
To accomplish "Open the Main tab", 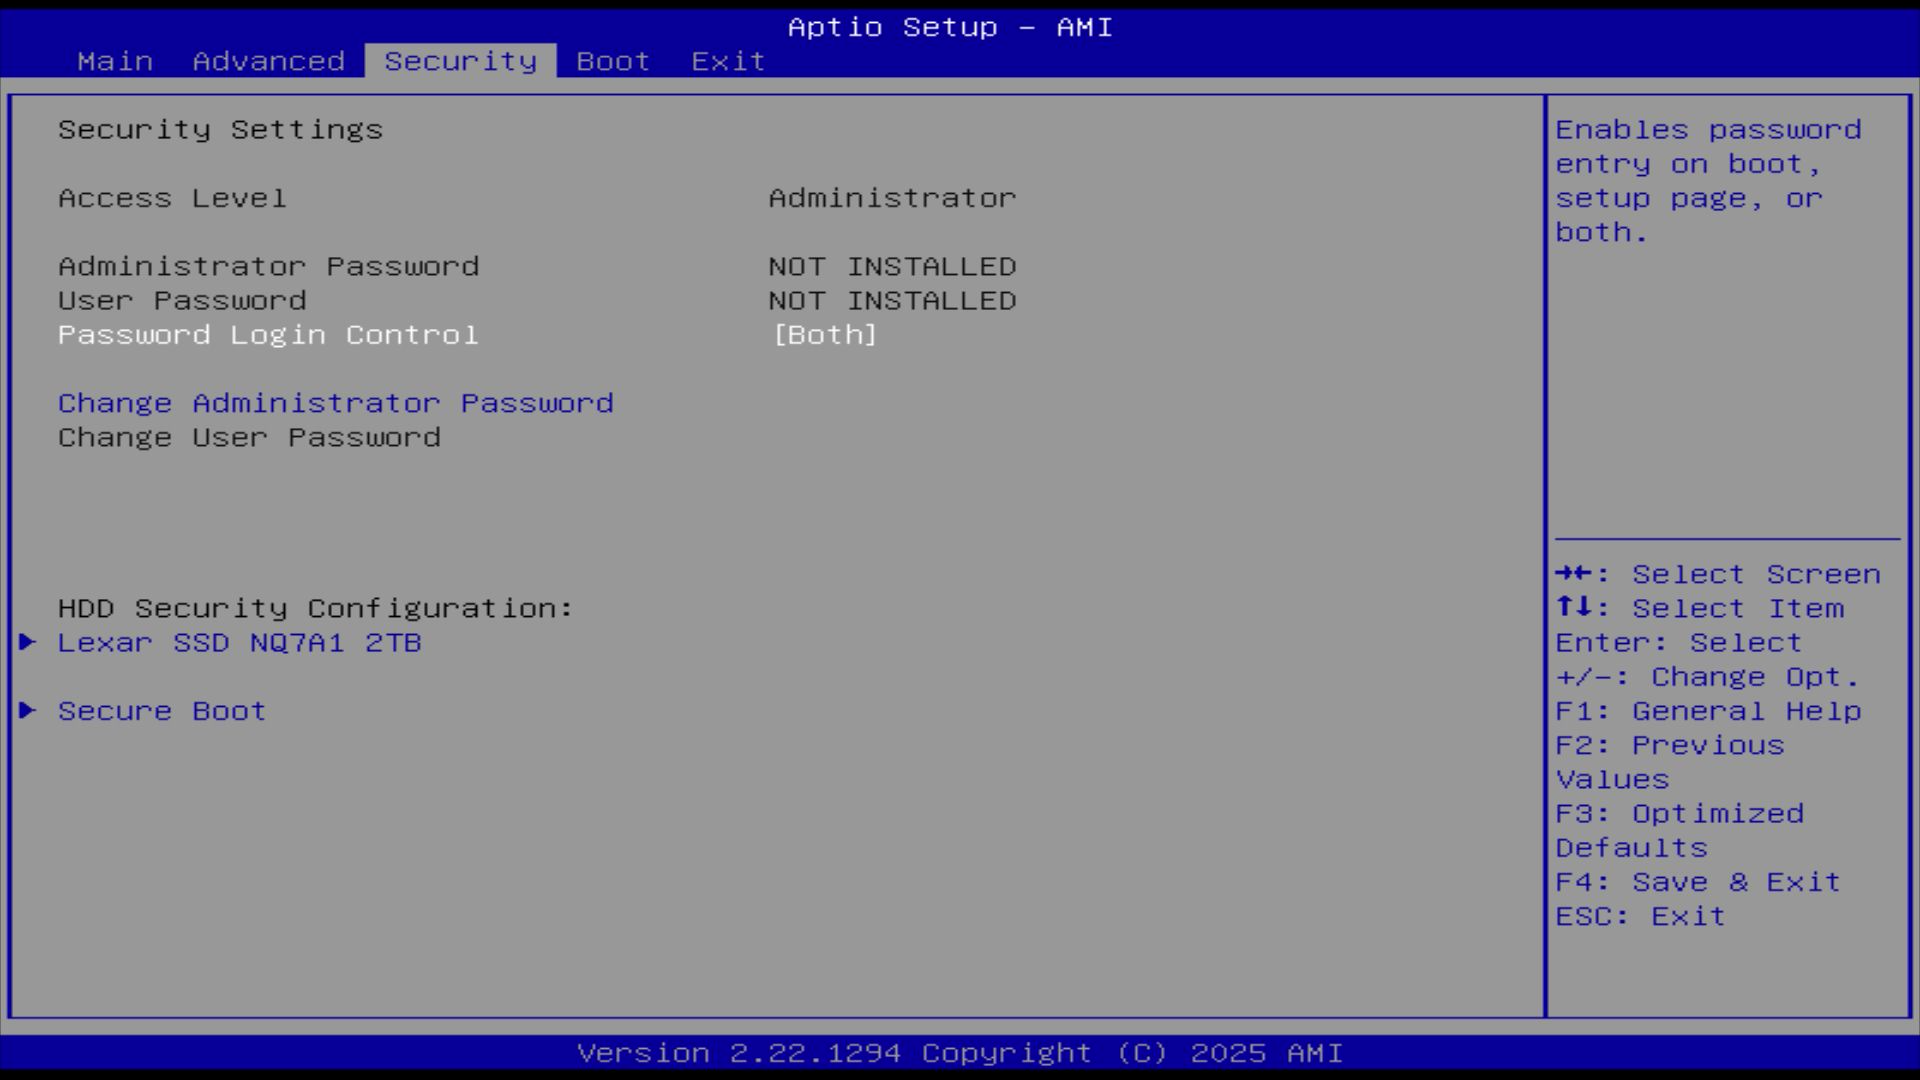I will tap(115, 61).
